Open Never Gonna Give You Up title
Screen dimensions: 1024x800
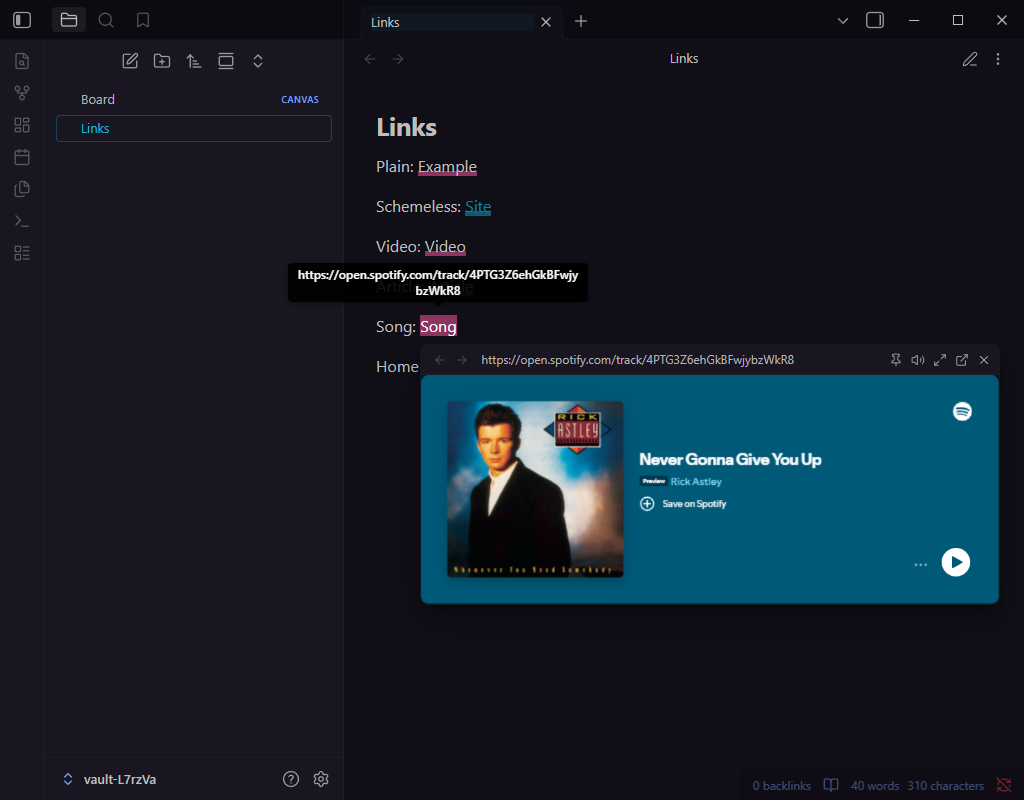(x=730, y=459)
